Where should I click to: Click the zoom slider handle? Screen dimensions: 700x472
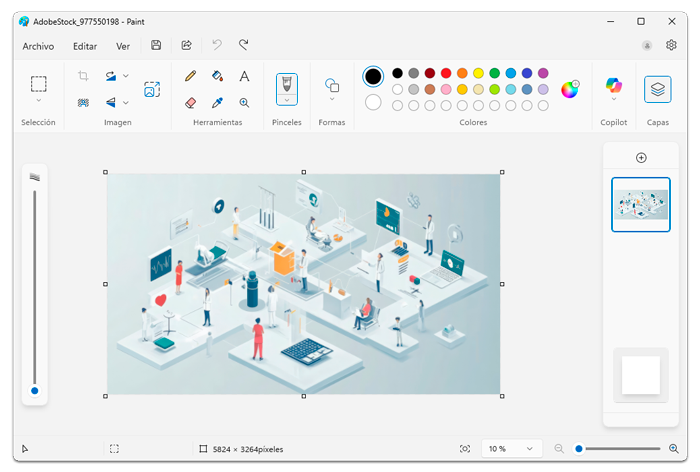coord(579,448)
